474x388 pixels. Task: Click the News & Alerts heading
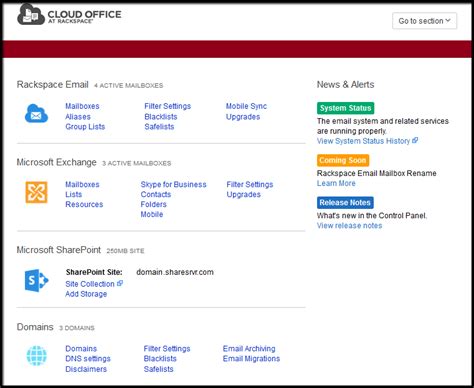[x=345, y=85]
